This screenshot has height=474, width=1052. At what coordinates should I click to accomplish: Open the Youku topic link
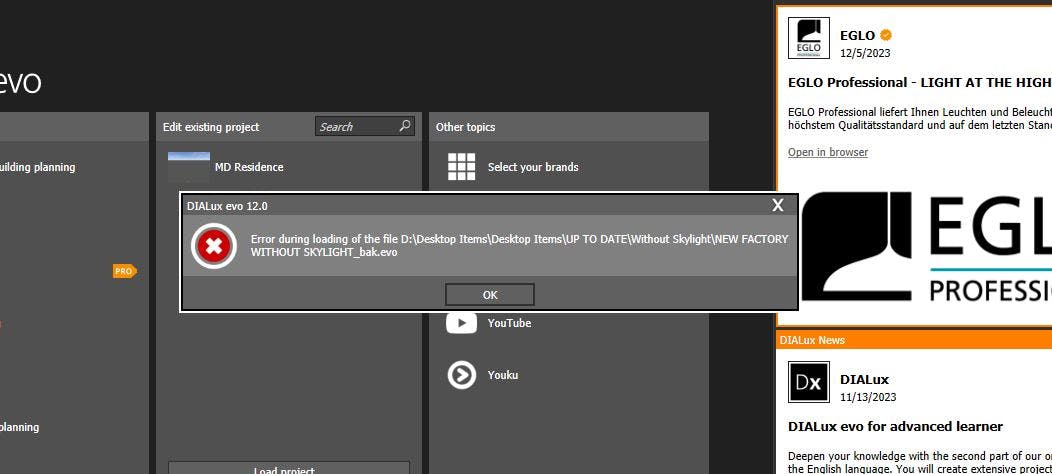click(503, 375)
